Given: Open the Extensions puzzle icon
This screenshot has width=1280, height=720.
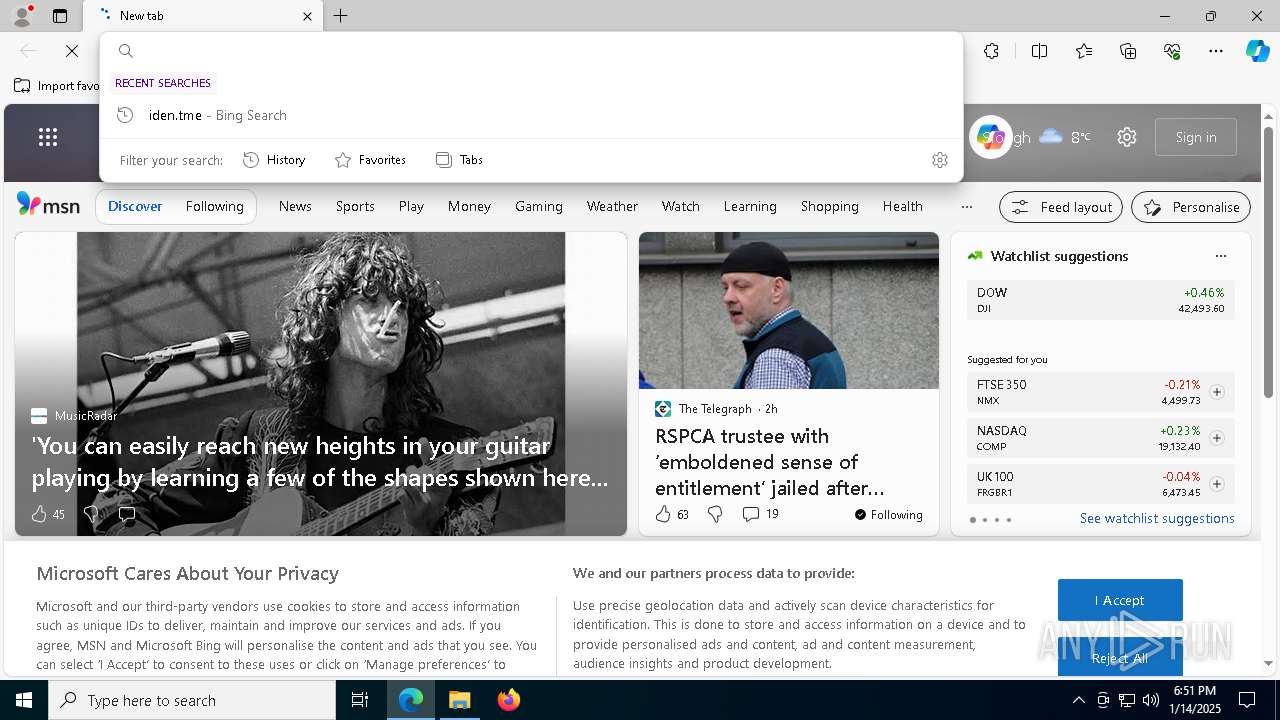Looking at the screenshot, I should [x=991, y=51].
